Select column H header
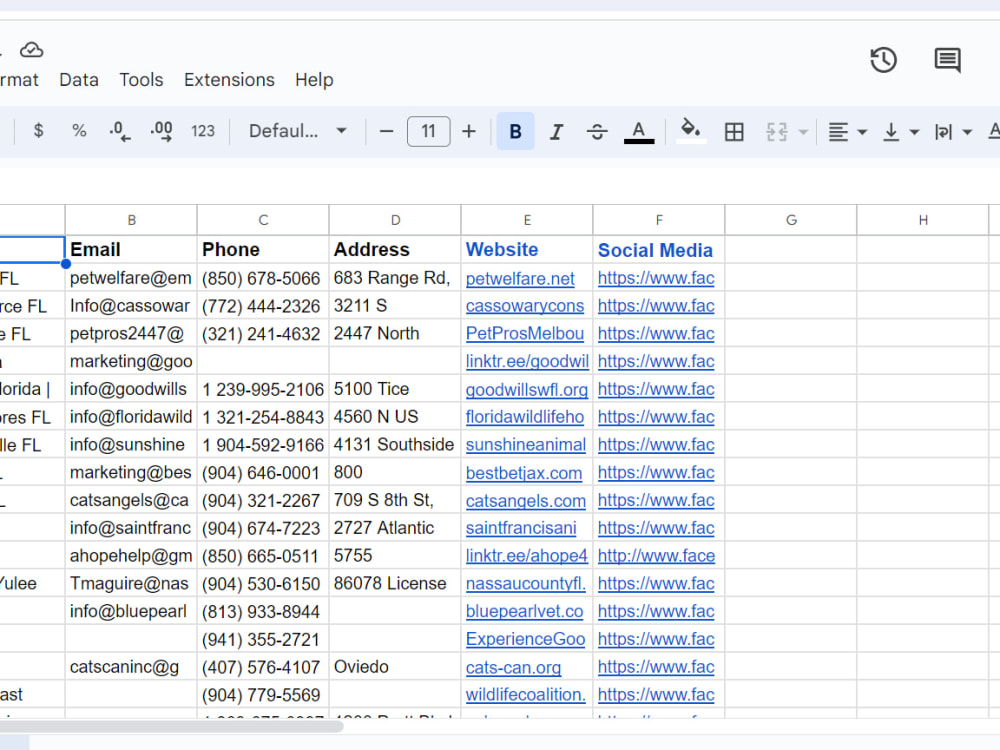 pyautogui.click(x=923, y=220)
